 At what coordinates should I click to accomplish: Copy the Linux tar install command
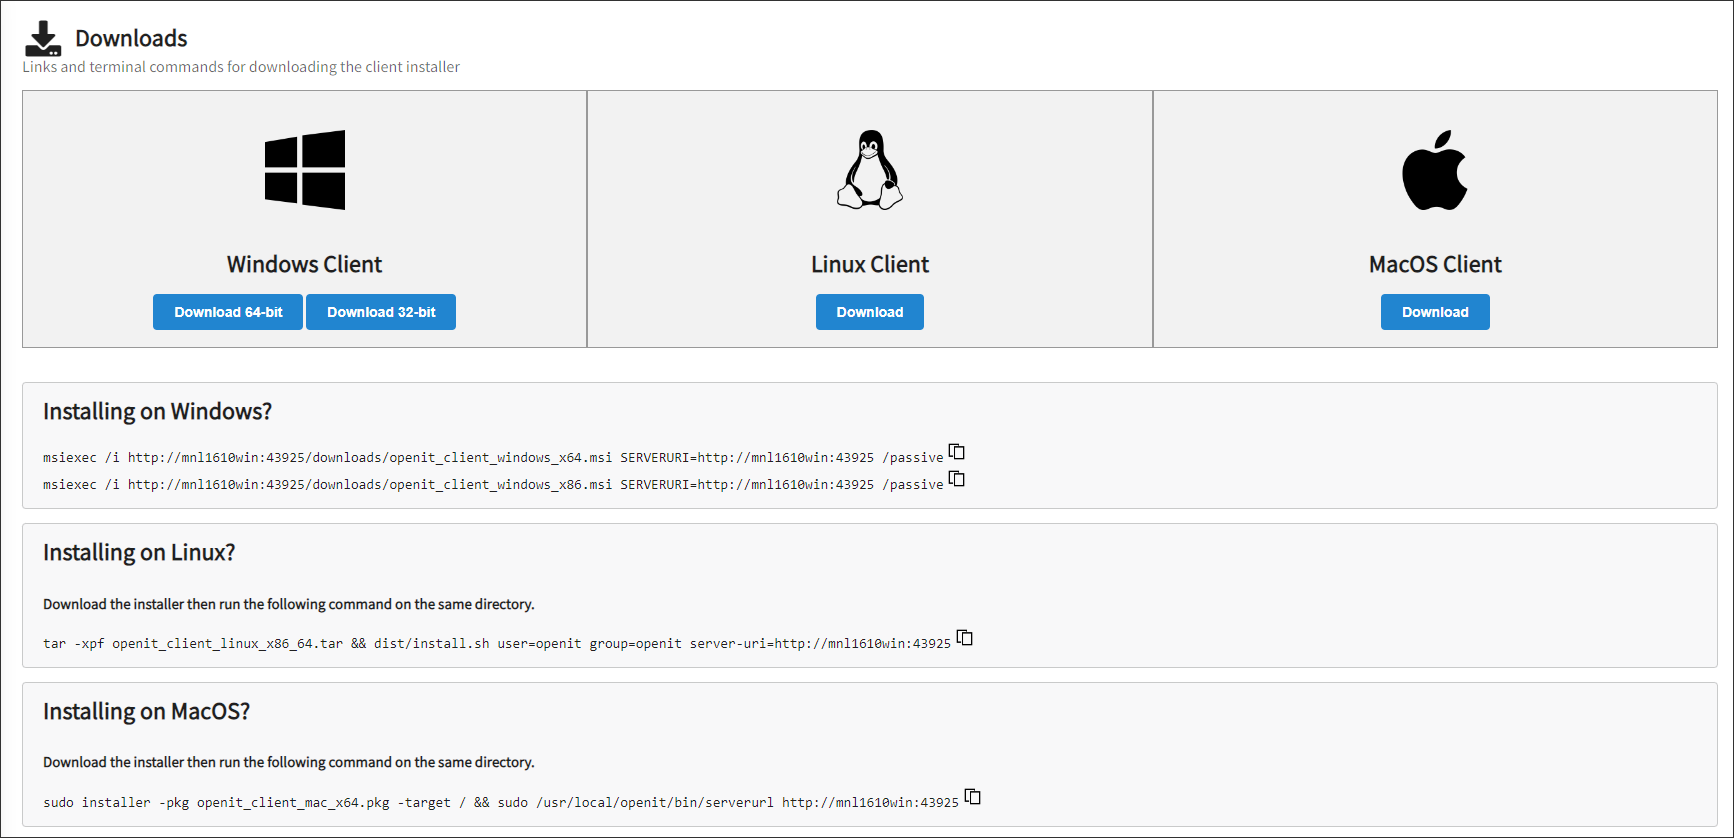point(965,637)
